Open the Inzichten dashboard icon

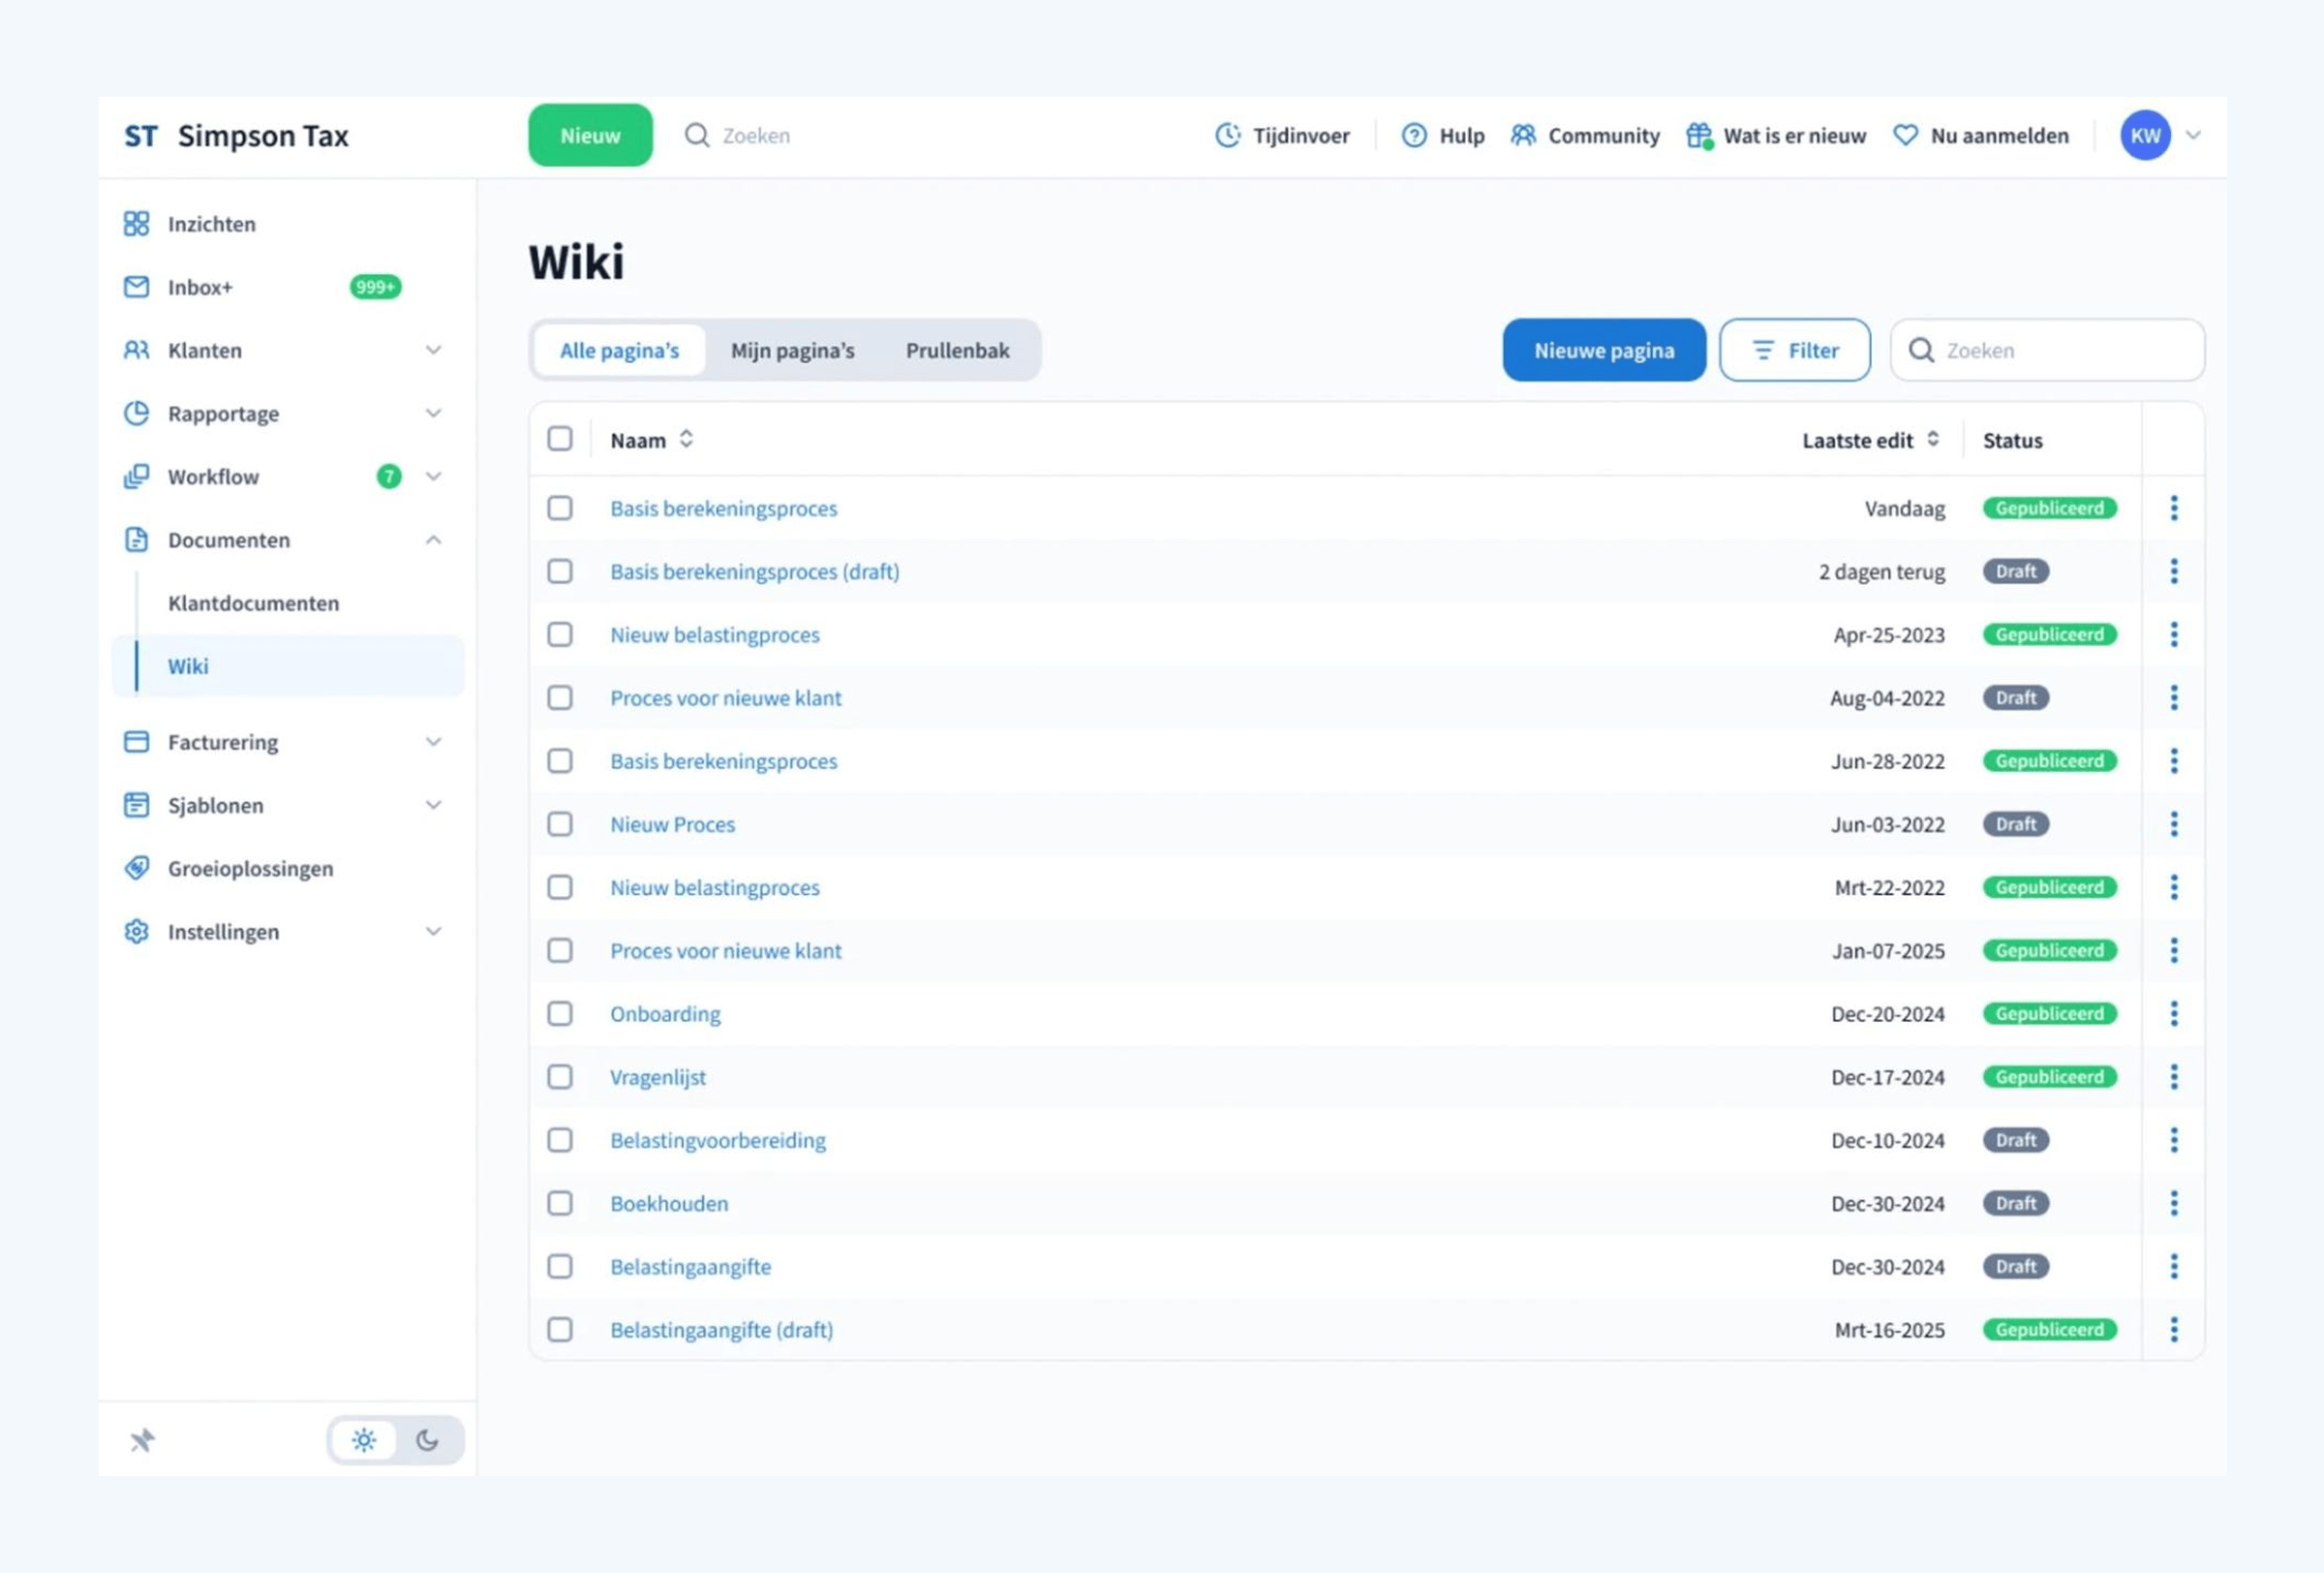click(136, 223)
